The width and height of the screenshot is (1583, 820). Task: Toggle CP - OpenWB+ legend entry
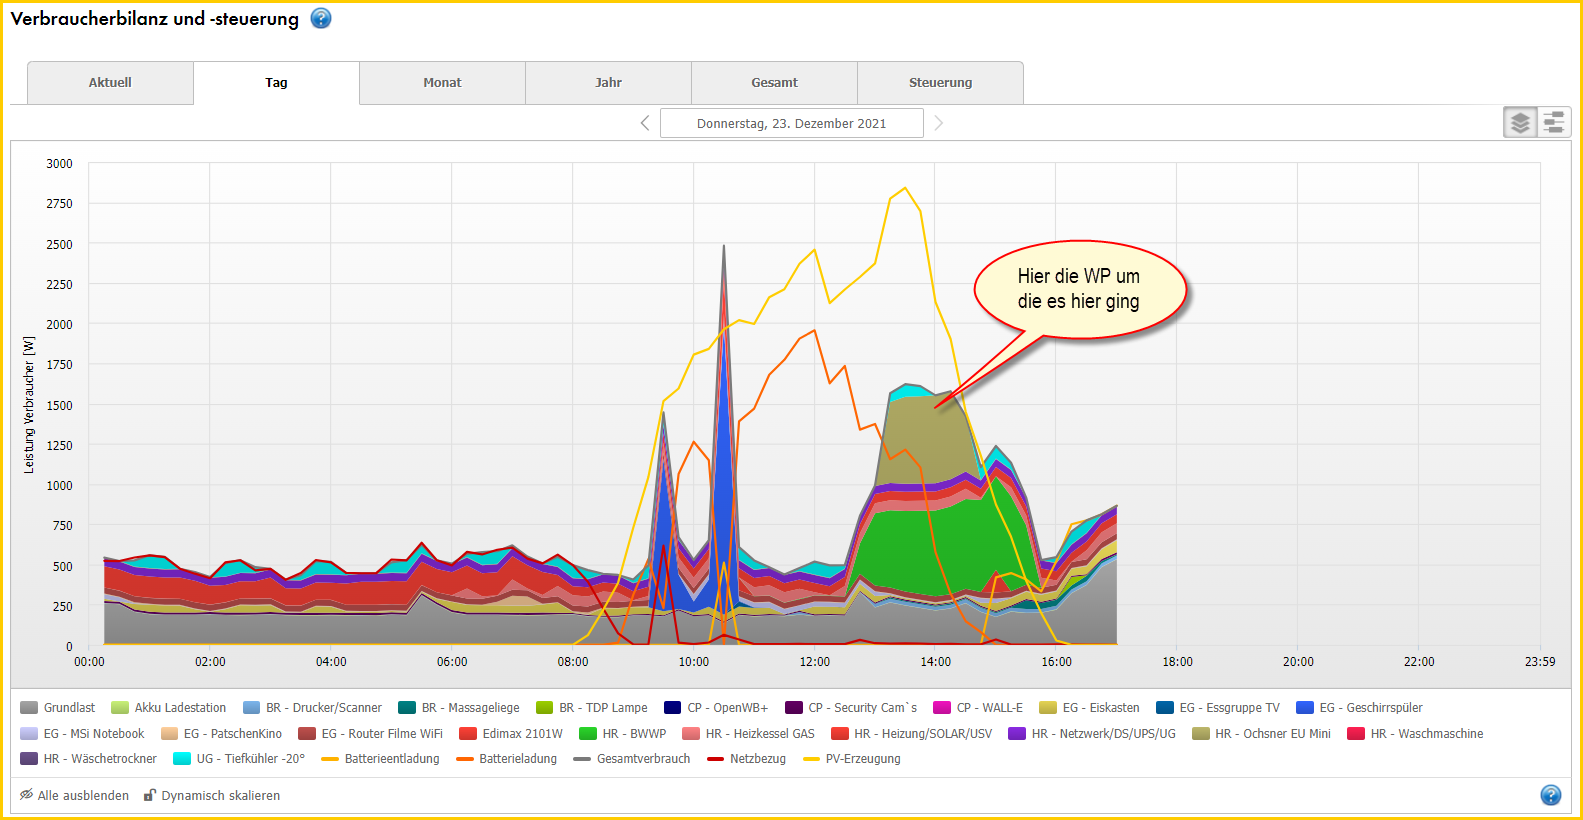[x=716, y=708]
